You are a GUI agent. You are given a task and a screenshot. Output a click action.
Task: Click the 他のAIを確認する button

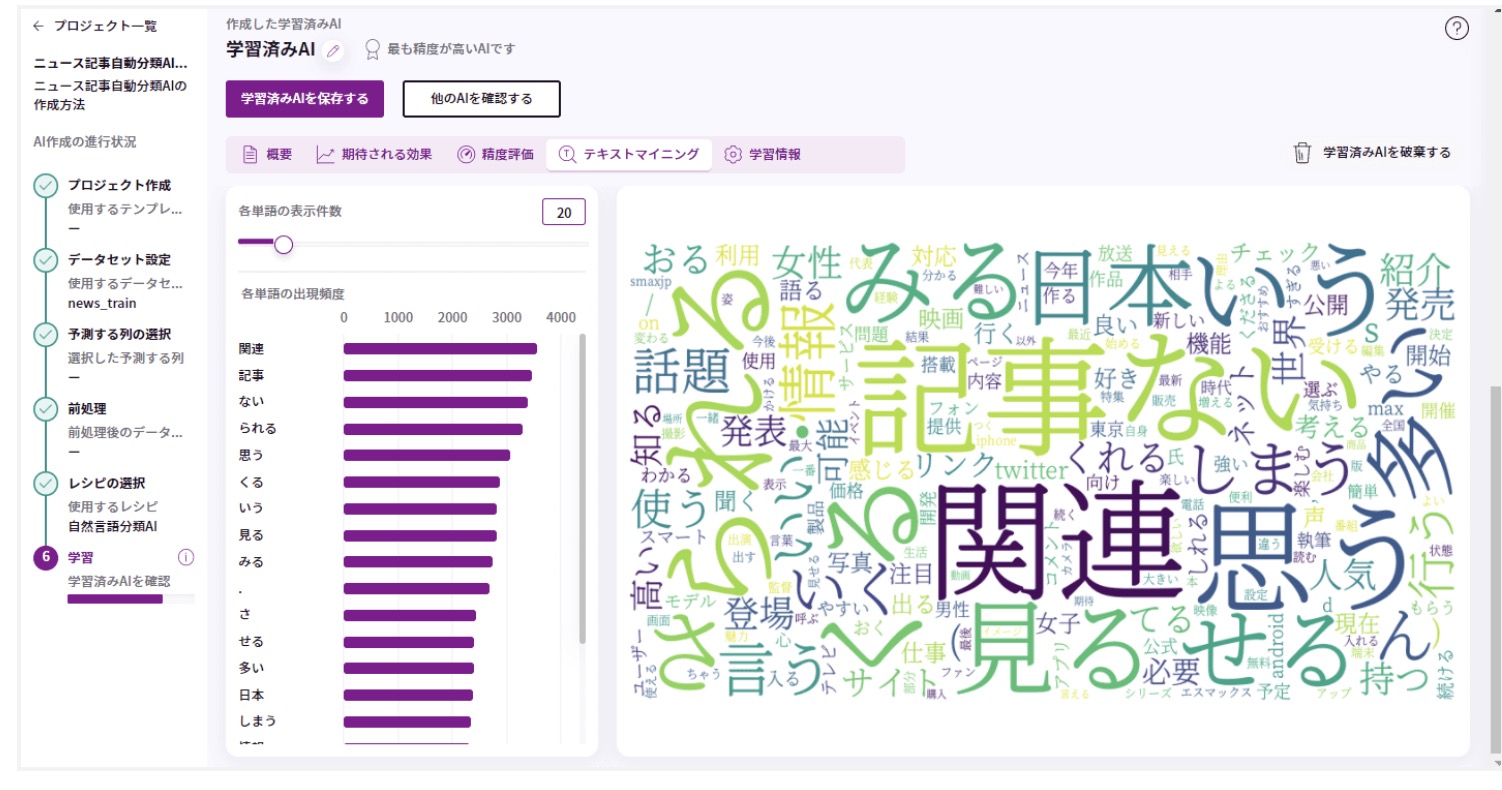pos(481,98)
